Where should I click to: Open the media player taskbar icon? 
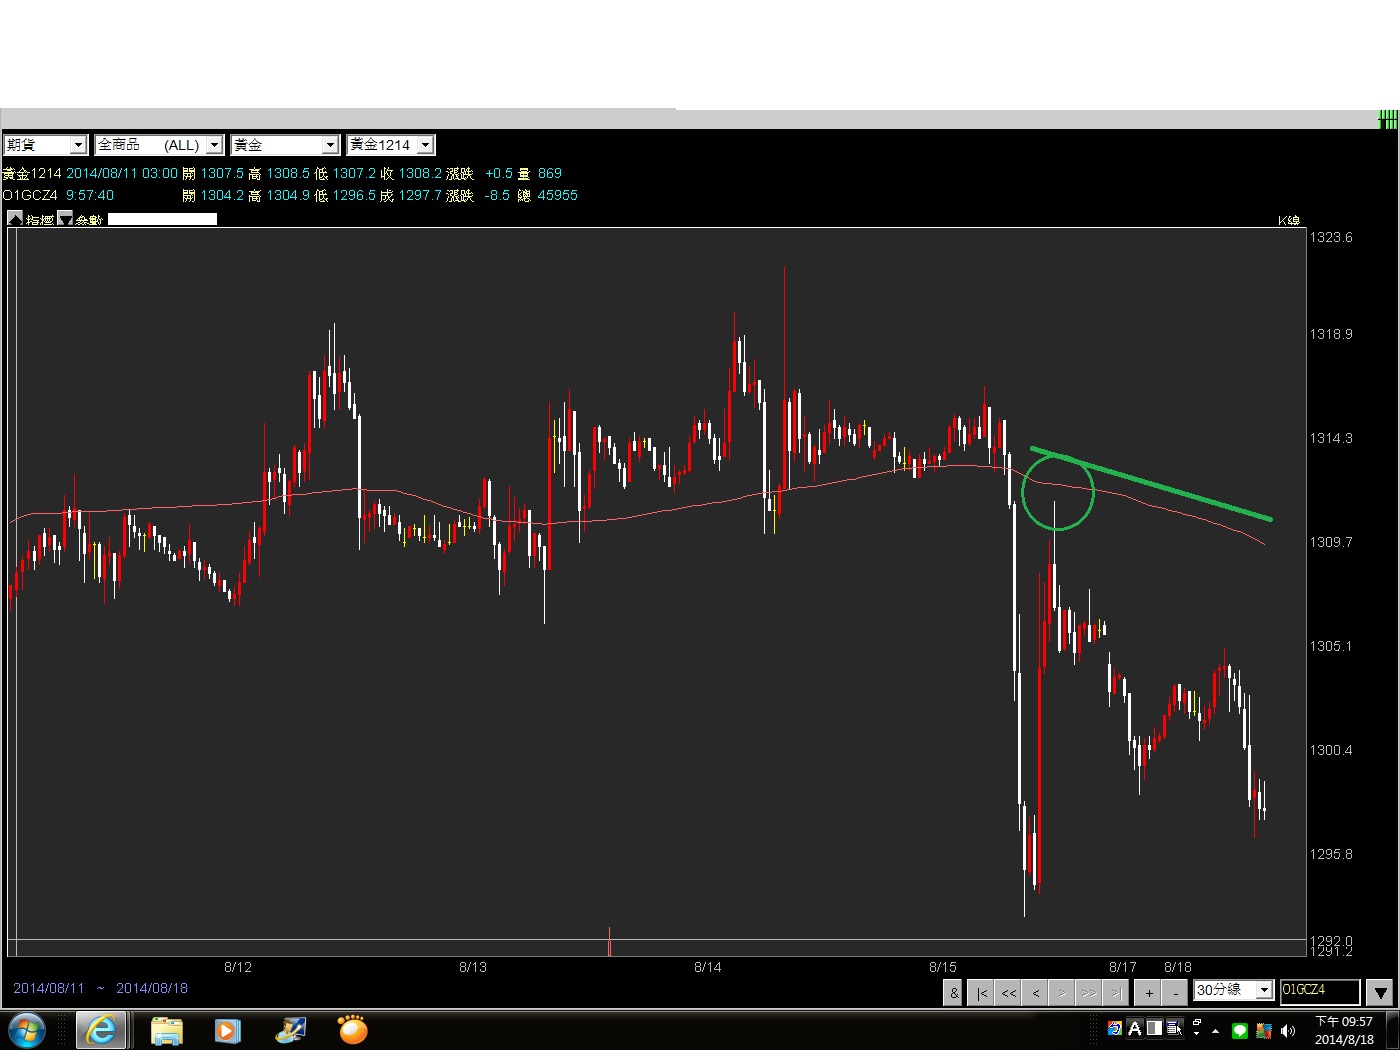coord(228,1030)
